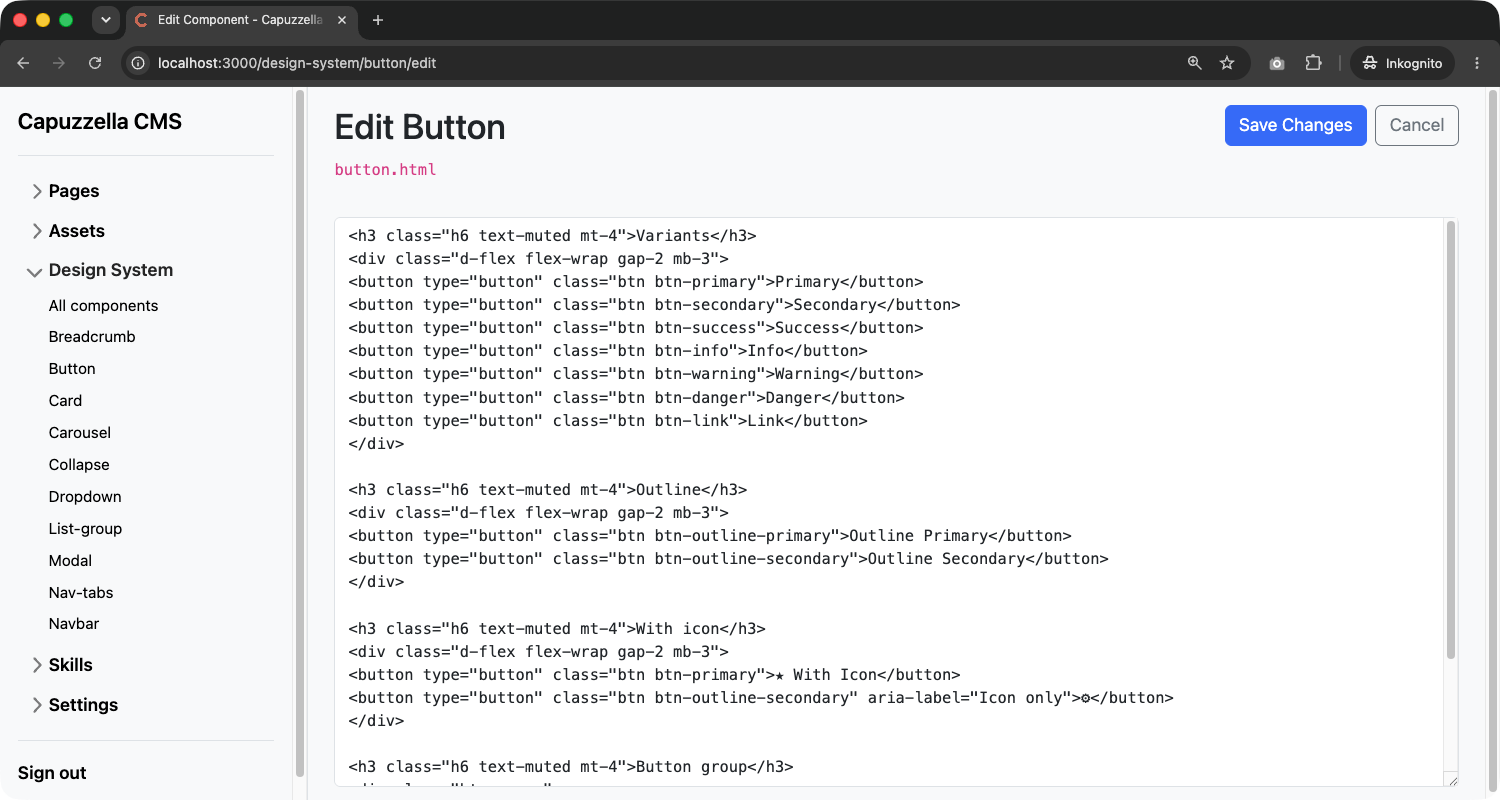This screenshot has width=1500, height=800.
Task: Open the Navbar component
Action: coord(74,624)
